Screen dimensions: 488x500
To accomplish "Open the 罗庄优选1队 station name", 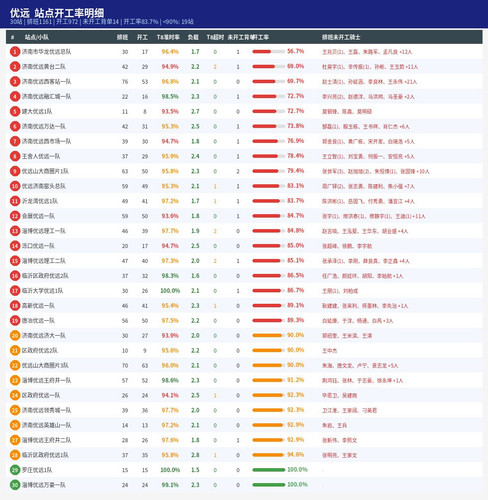I will click(37, 470).
